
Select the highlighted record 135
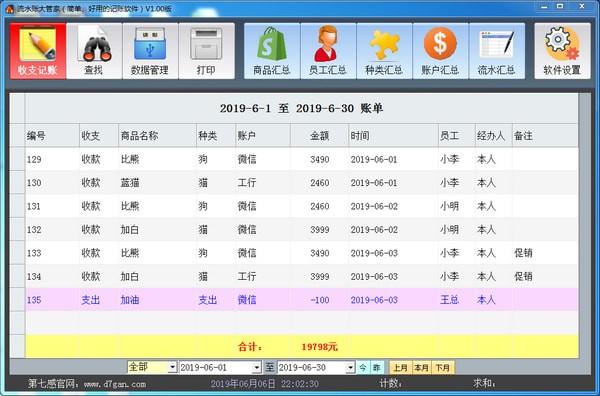[302, 300]
